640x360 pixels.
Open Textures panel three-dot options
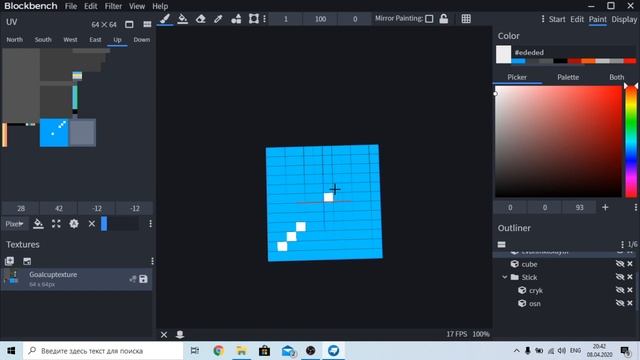[x=152, y=261]
